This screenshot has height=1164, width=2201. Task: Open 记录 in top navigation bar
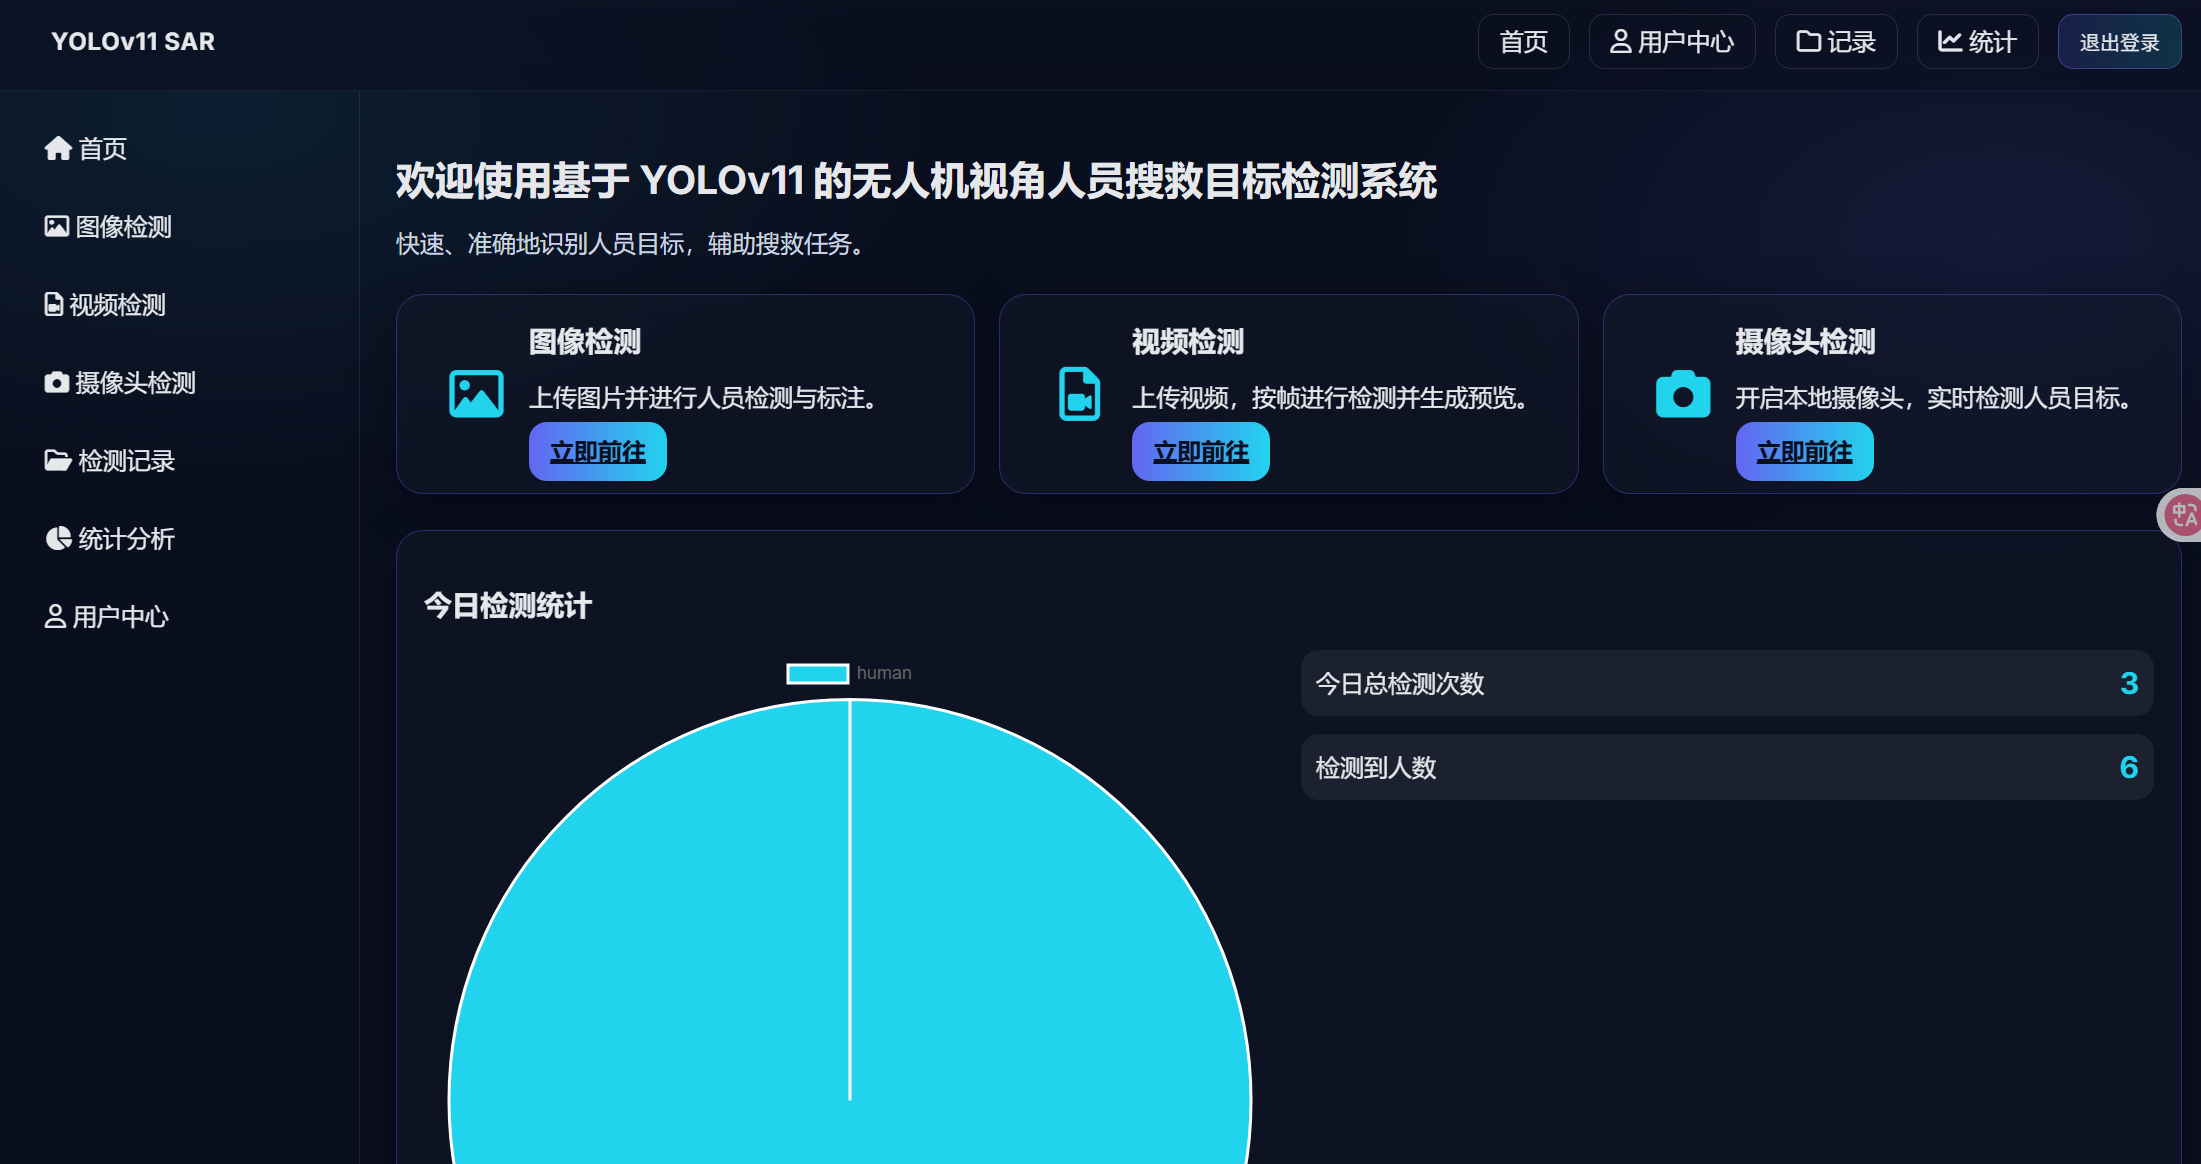pos(1836,42)
